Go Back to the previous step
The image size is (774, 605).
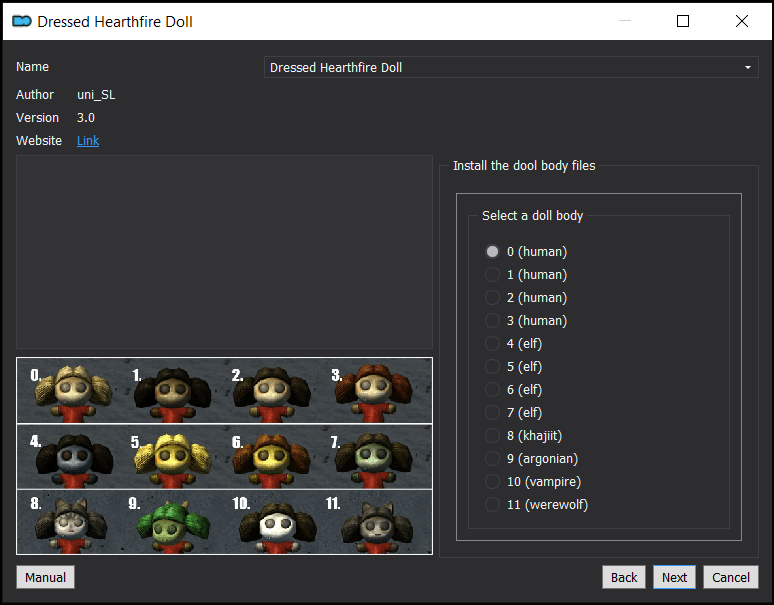pos(624,577)
